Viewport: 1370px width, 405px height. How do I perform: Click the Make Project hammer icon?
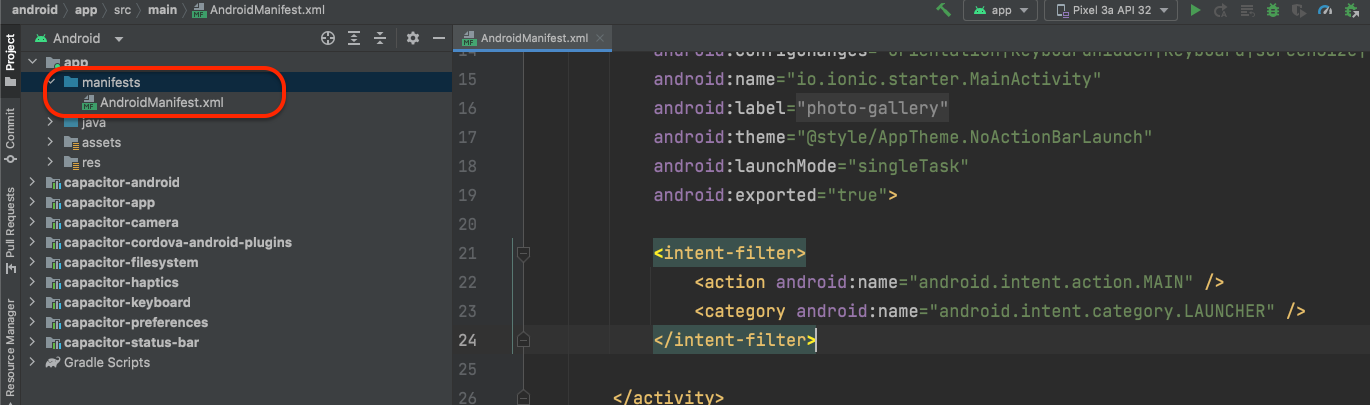click(x=943, y=10)
